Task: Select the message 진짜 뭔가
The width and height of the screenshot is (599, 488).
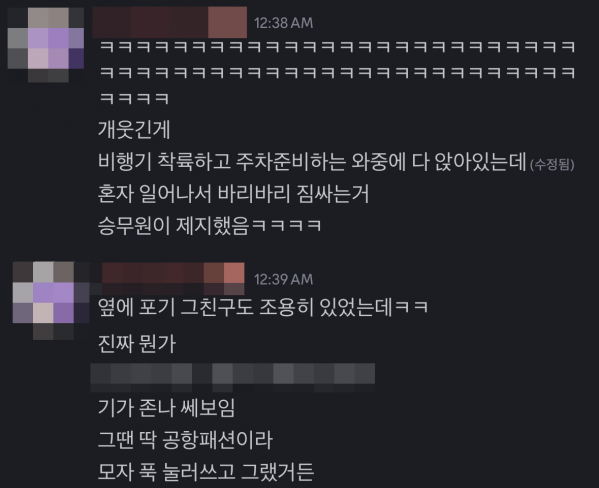Action: (x=137, y=344)
